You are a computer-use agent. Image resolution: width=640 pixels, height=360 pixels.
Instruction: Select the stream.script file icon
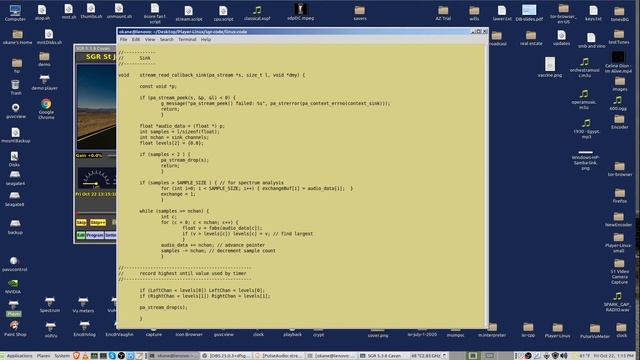[189, 14]
